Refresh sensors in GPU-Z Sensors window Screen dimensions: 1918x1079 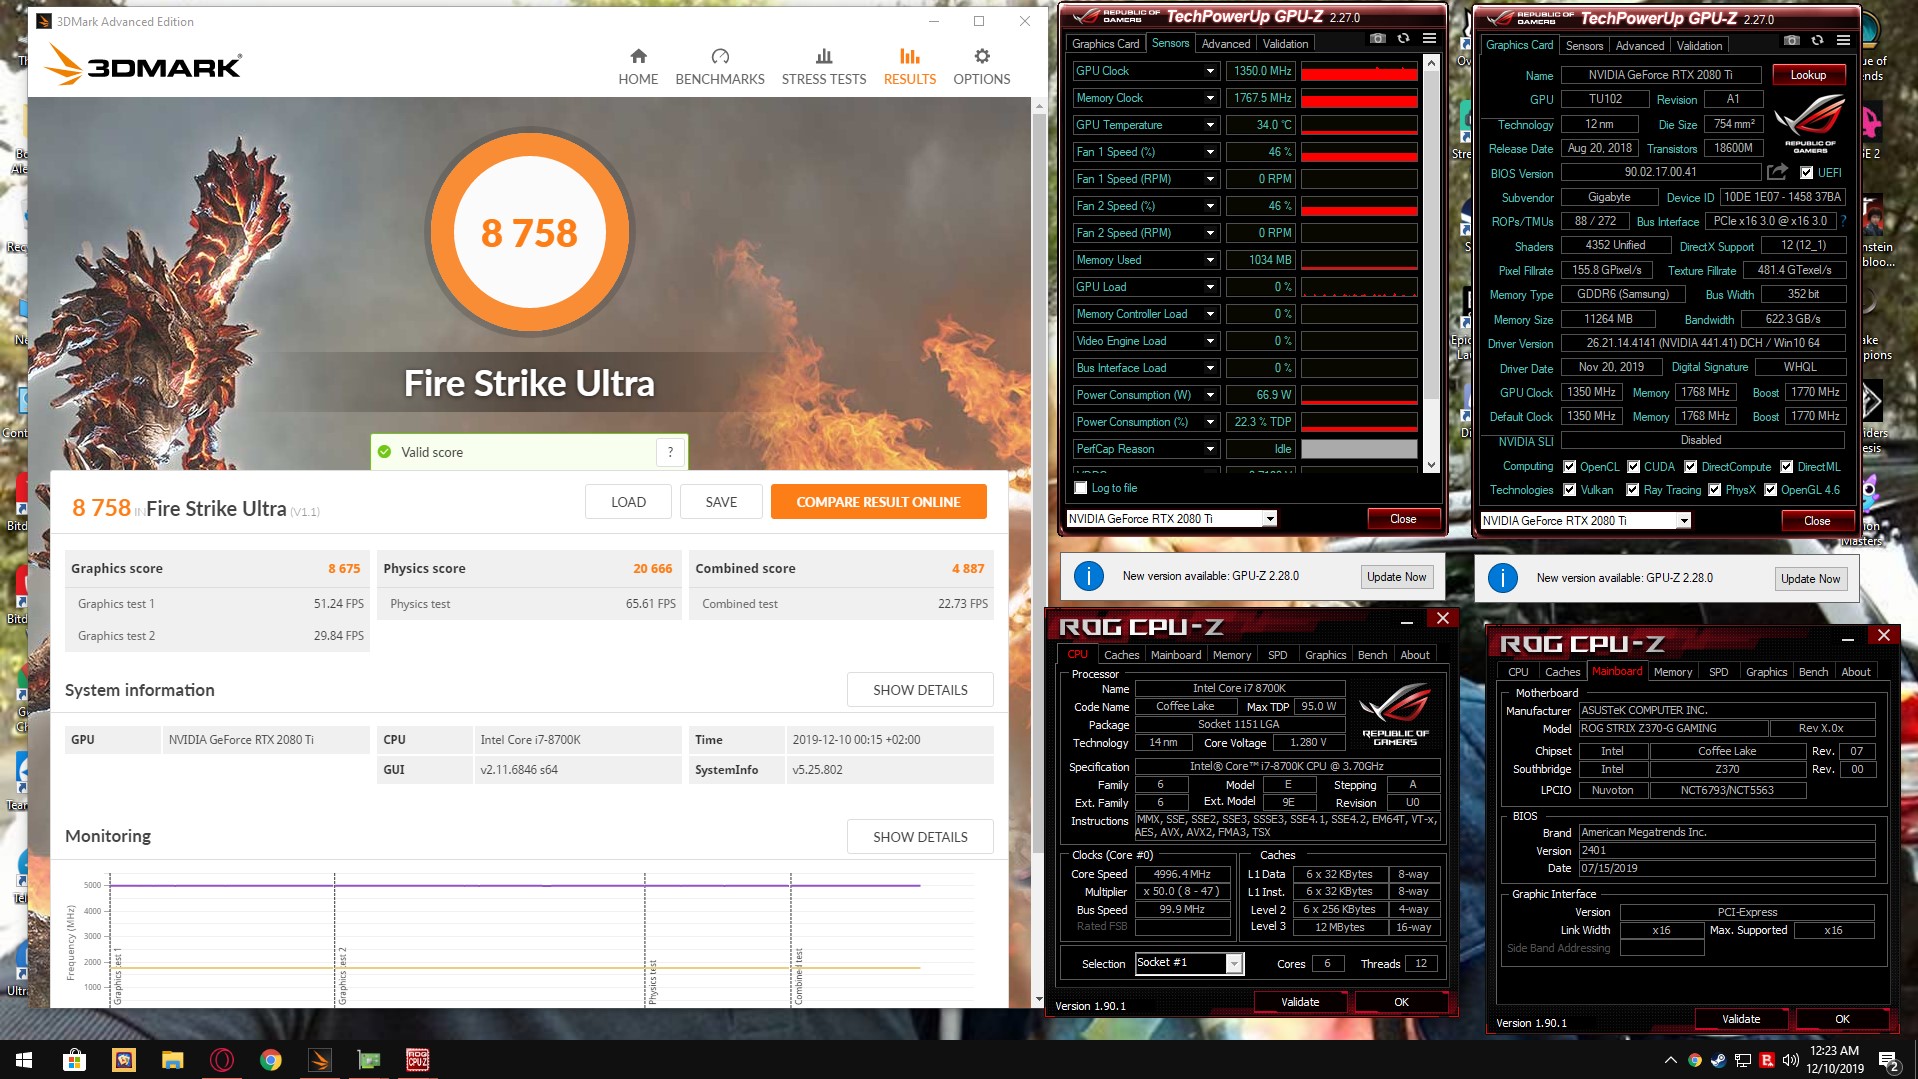pyautogui.click(x=1403, y=39)
